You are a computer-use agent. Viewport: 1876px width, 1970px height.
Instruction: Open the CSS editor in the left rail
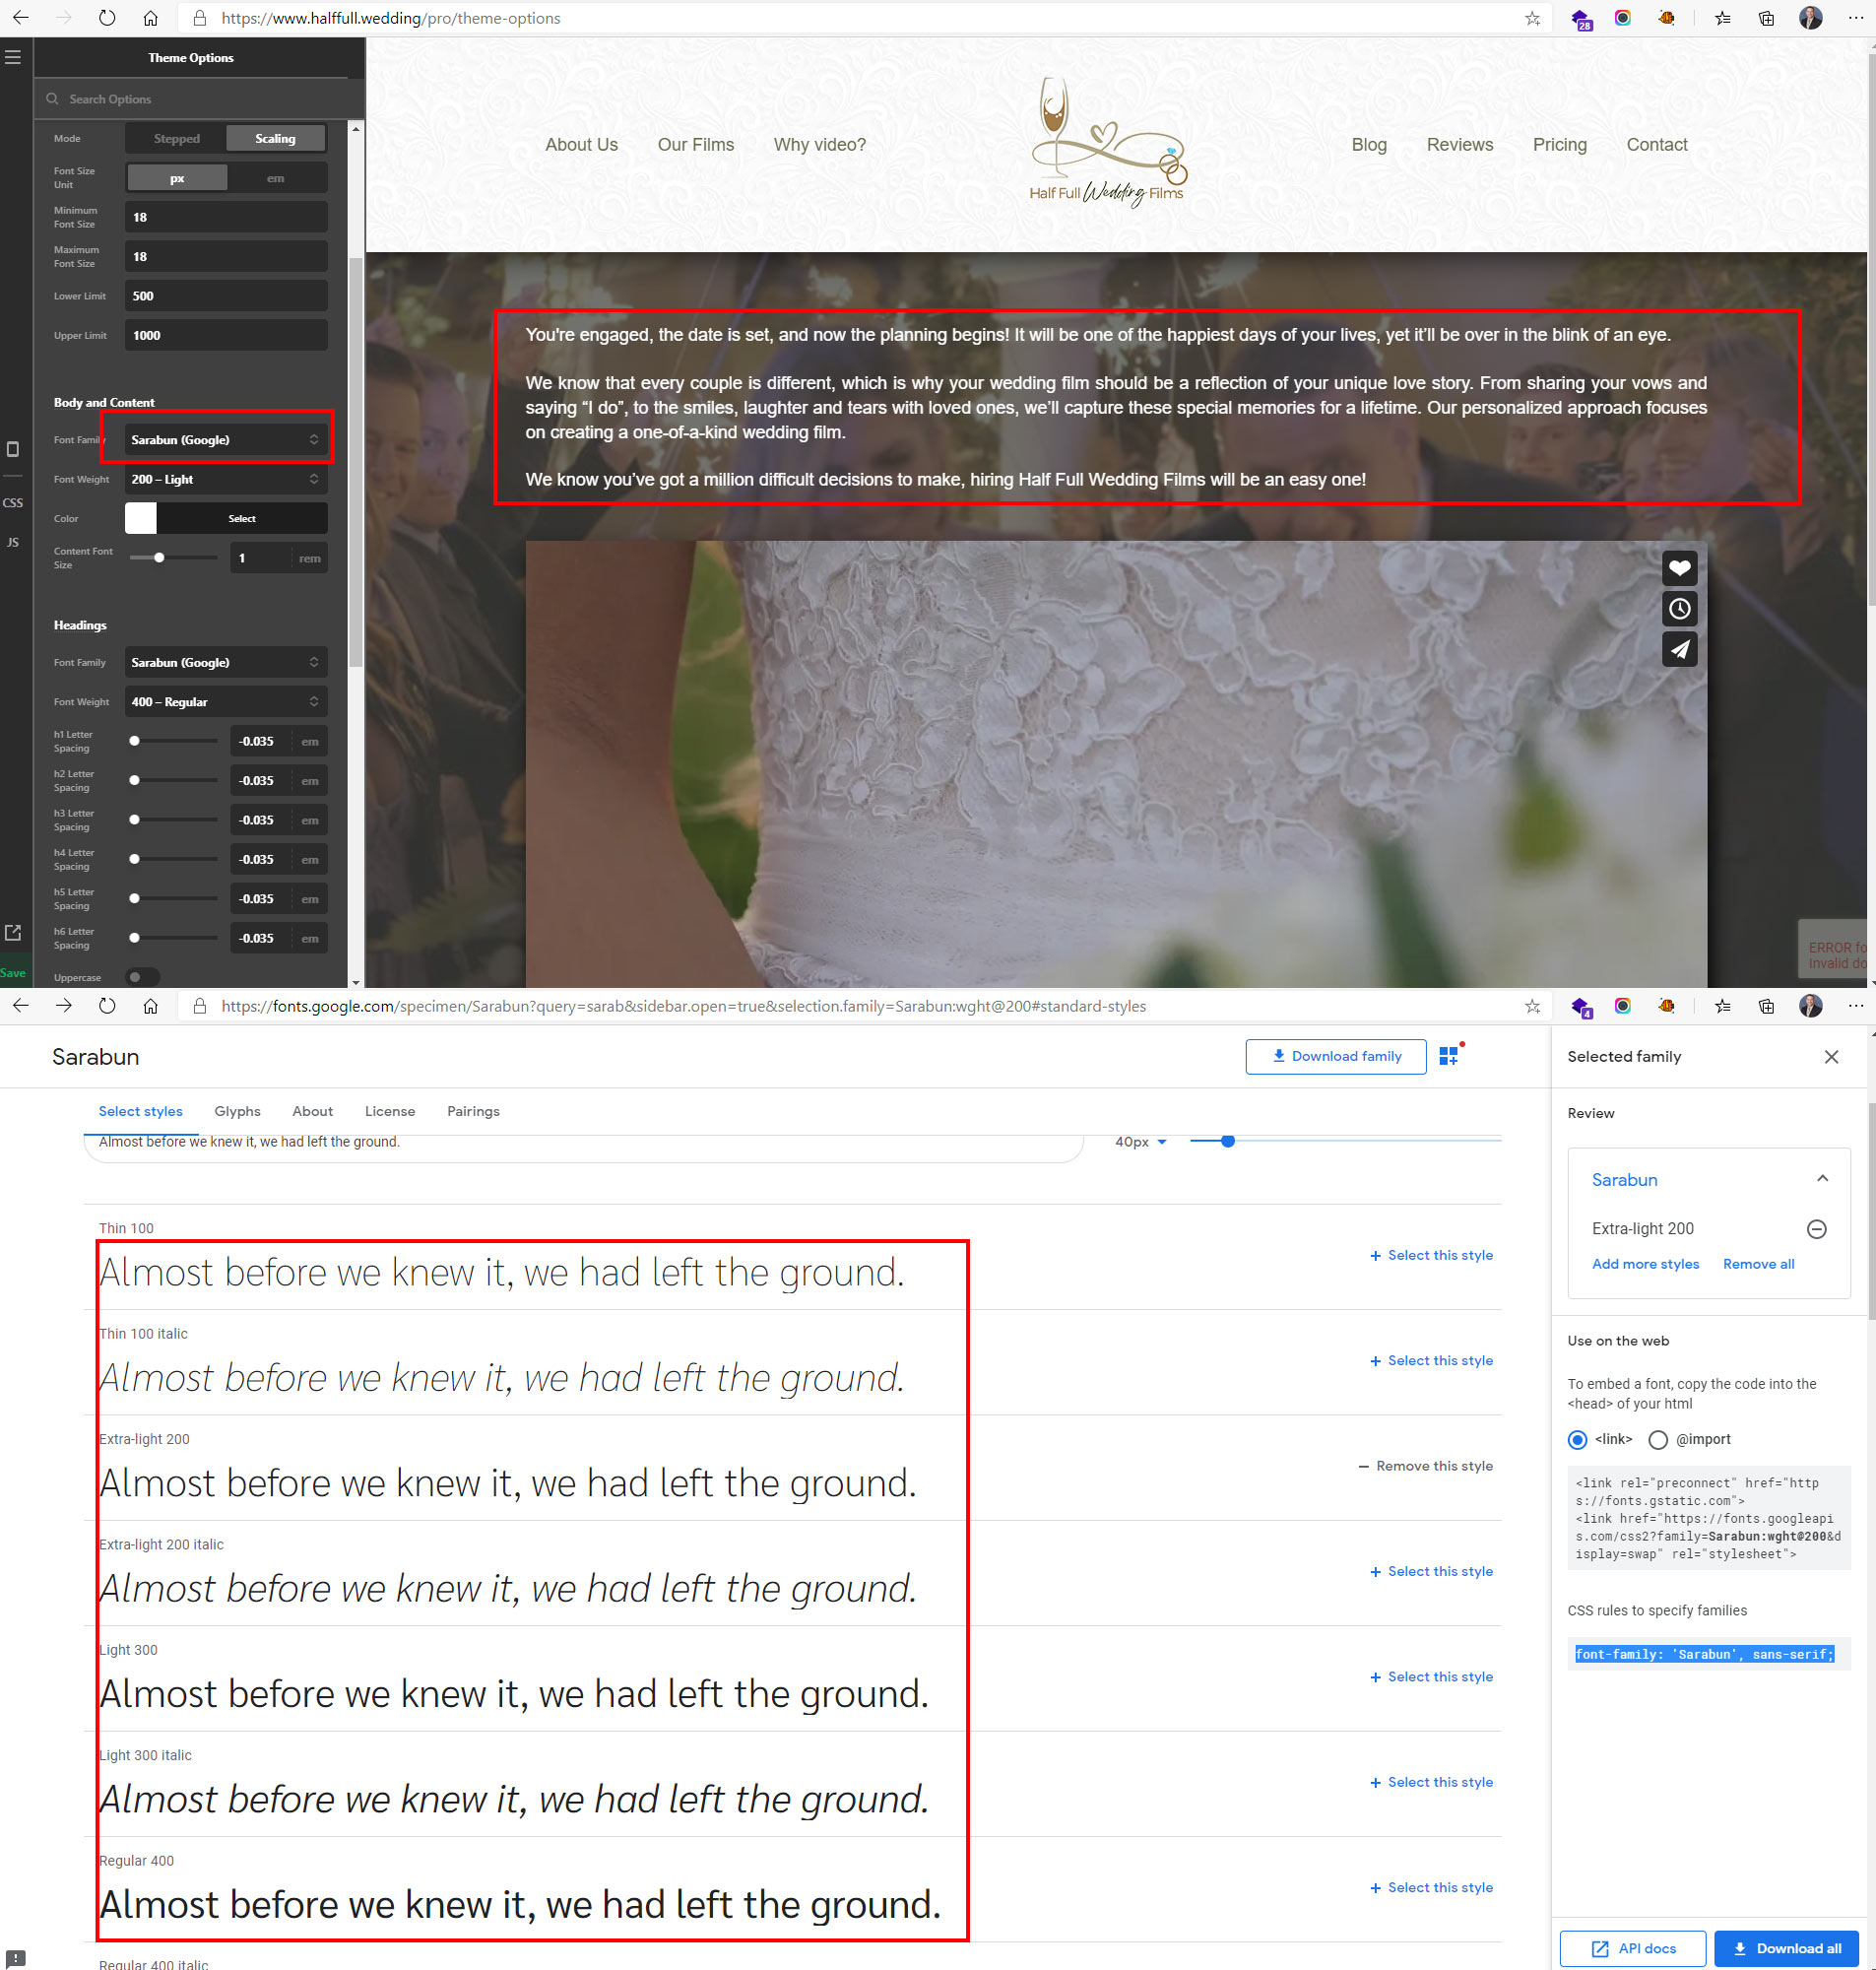[x=13, y=503]
